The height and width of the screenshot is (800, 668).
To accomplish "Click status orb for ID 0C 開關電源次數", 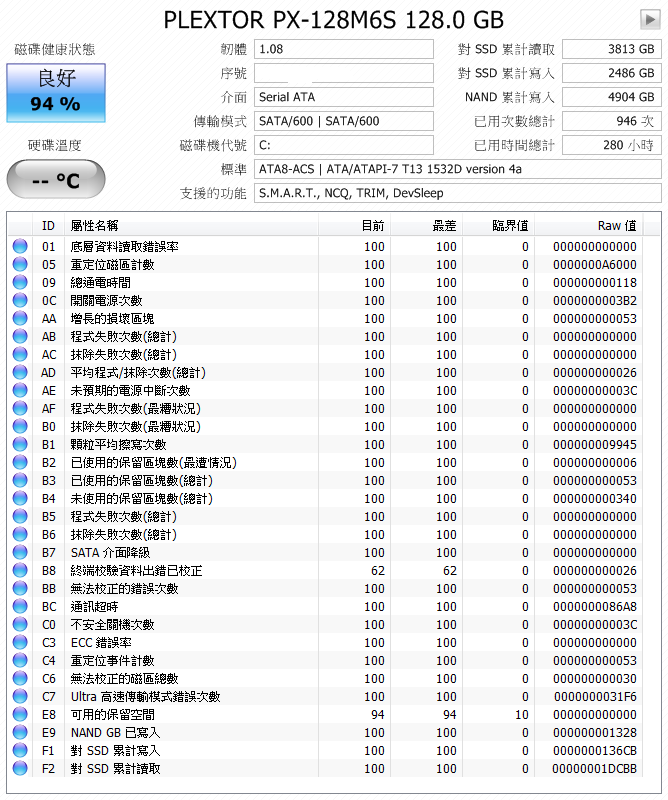I will pos(20,301).
